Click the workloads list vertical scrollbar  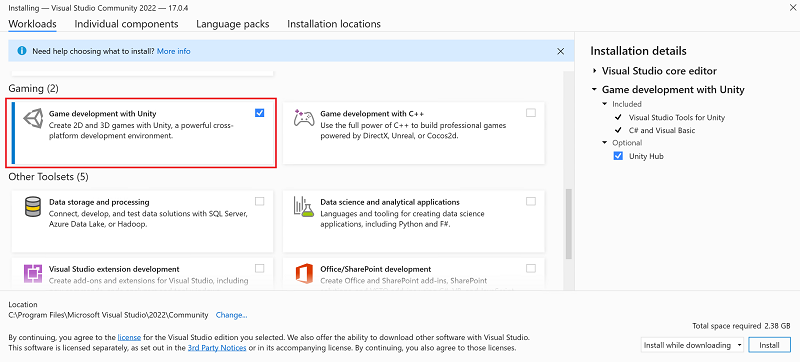(x=568, y=224)
